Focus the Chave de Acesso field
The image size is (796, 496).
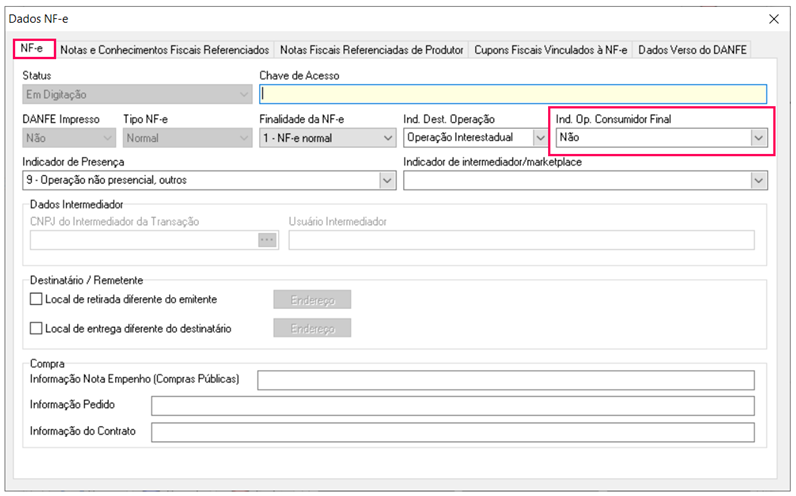[x=512, y=94]
